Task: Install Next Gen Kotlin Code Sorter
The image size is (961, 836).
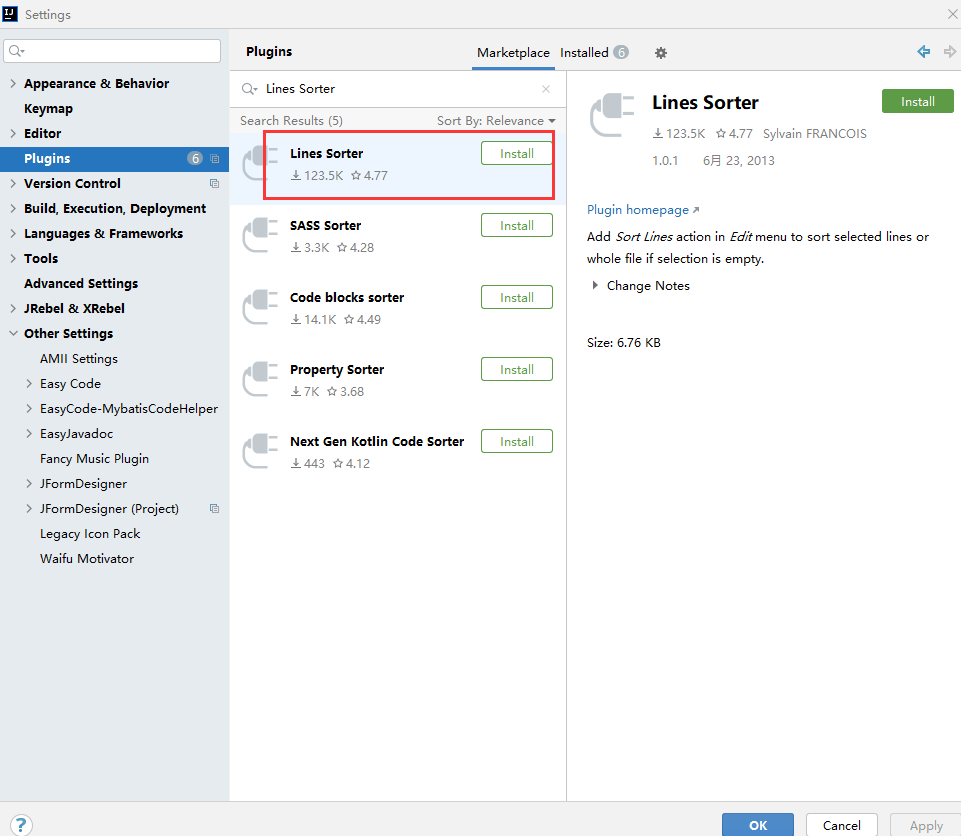Action: pyautogui.click(x=517, y=442)
